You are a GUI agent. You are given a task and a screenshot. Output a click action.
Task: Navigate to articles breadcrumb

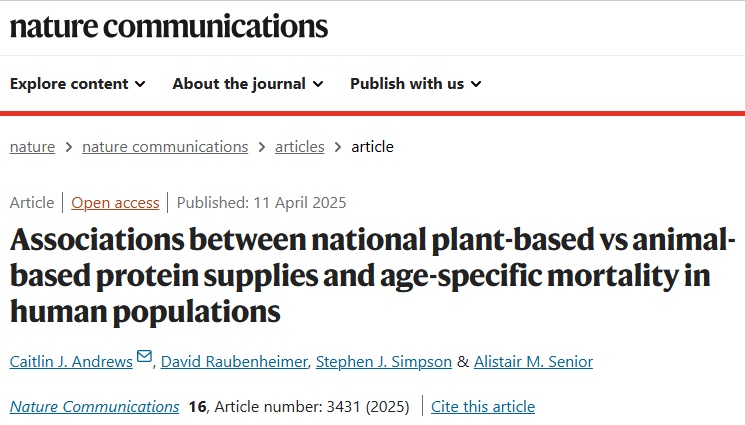coord(299,147)
